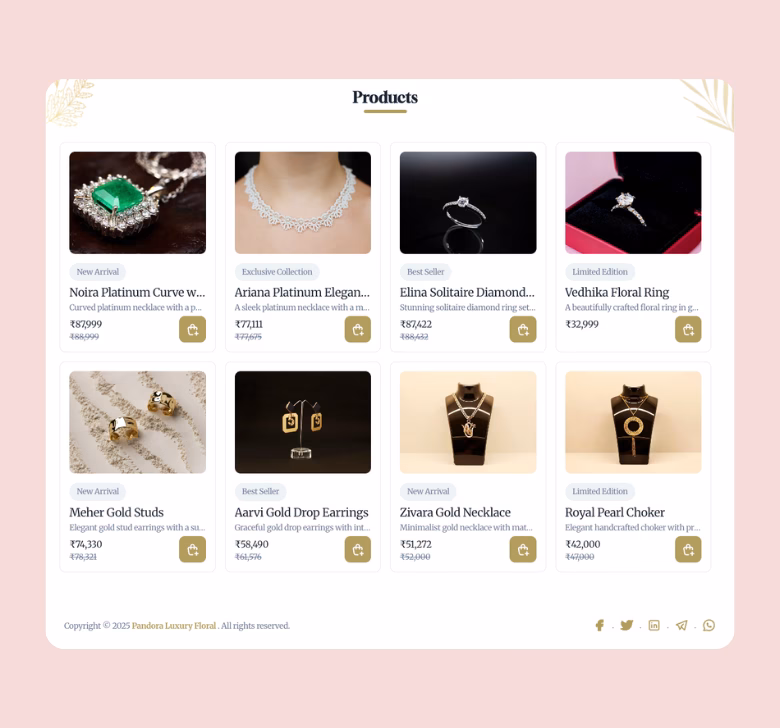Add Ariana Platinum Elegance necklace to cart
This screenshot has height=728, width=780.
(358, 329)
